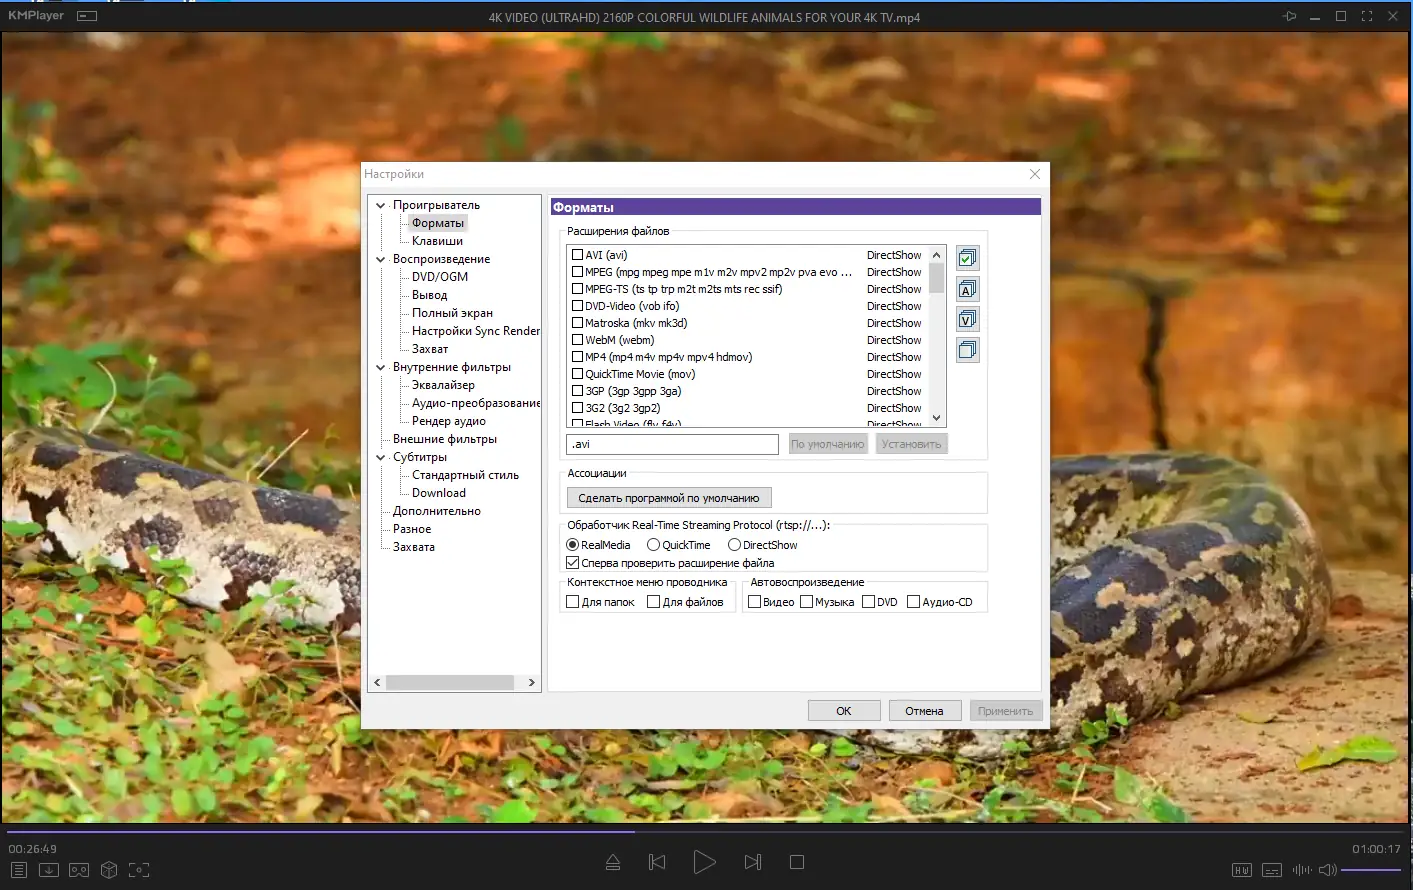Click the OK button

[x=844, y=711]
